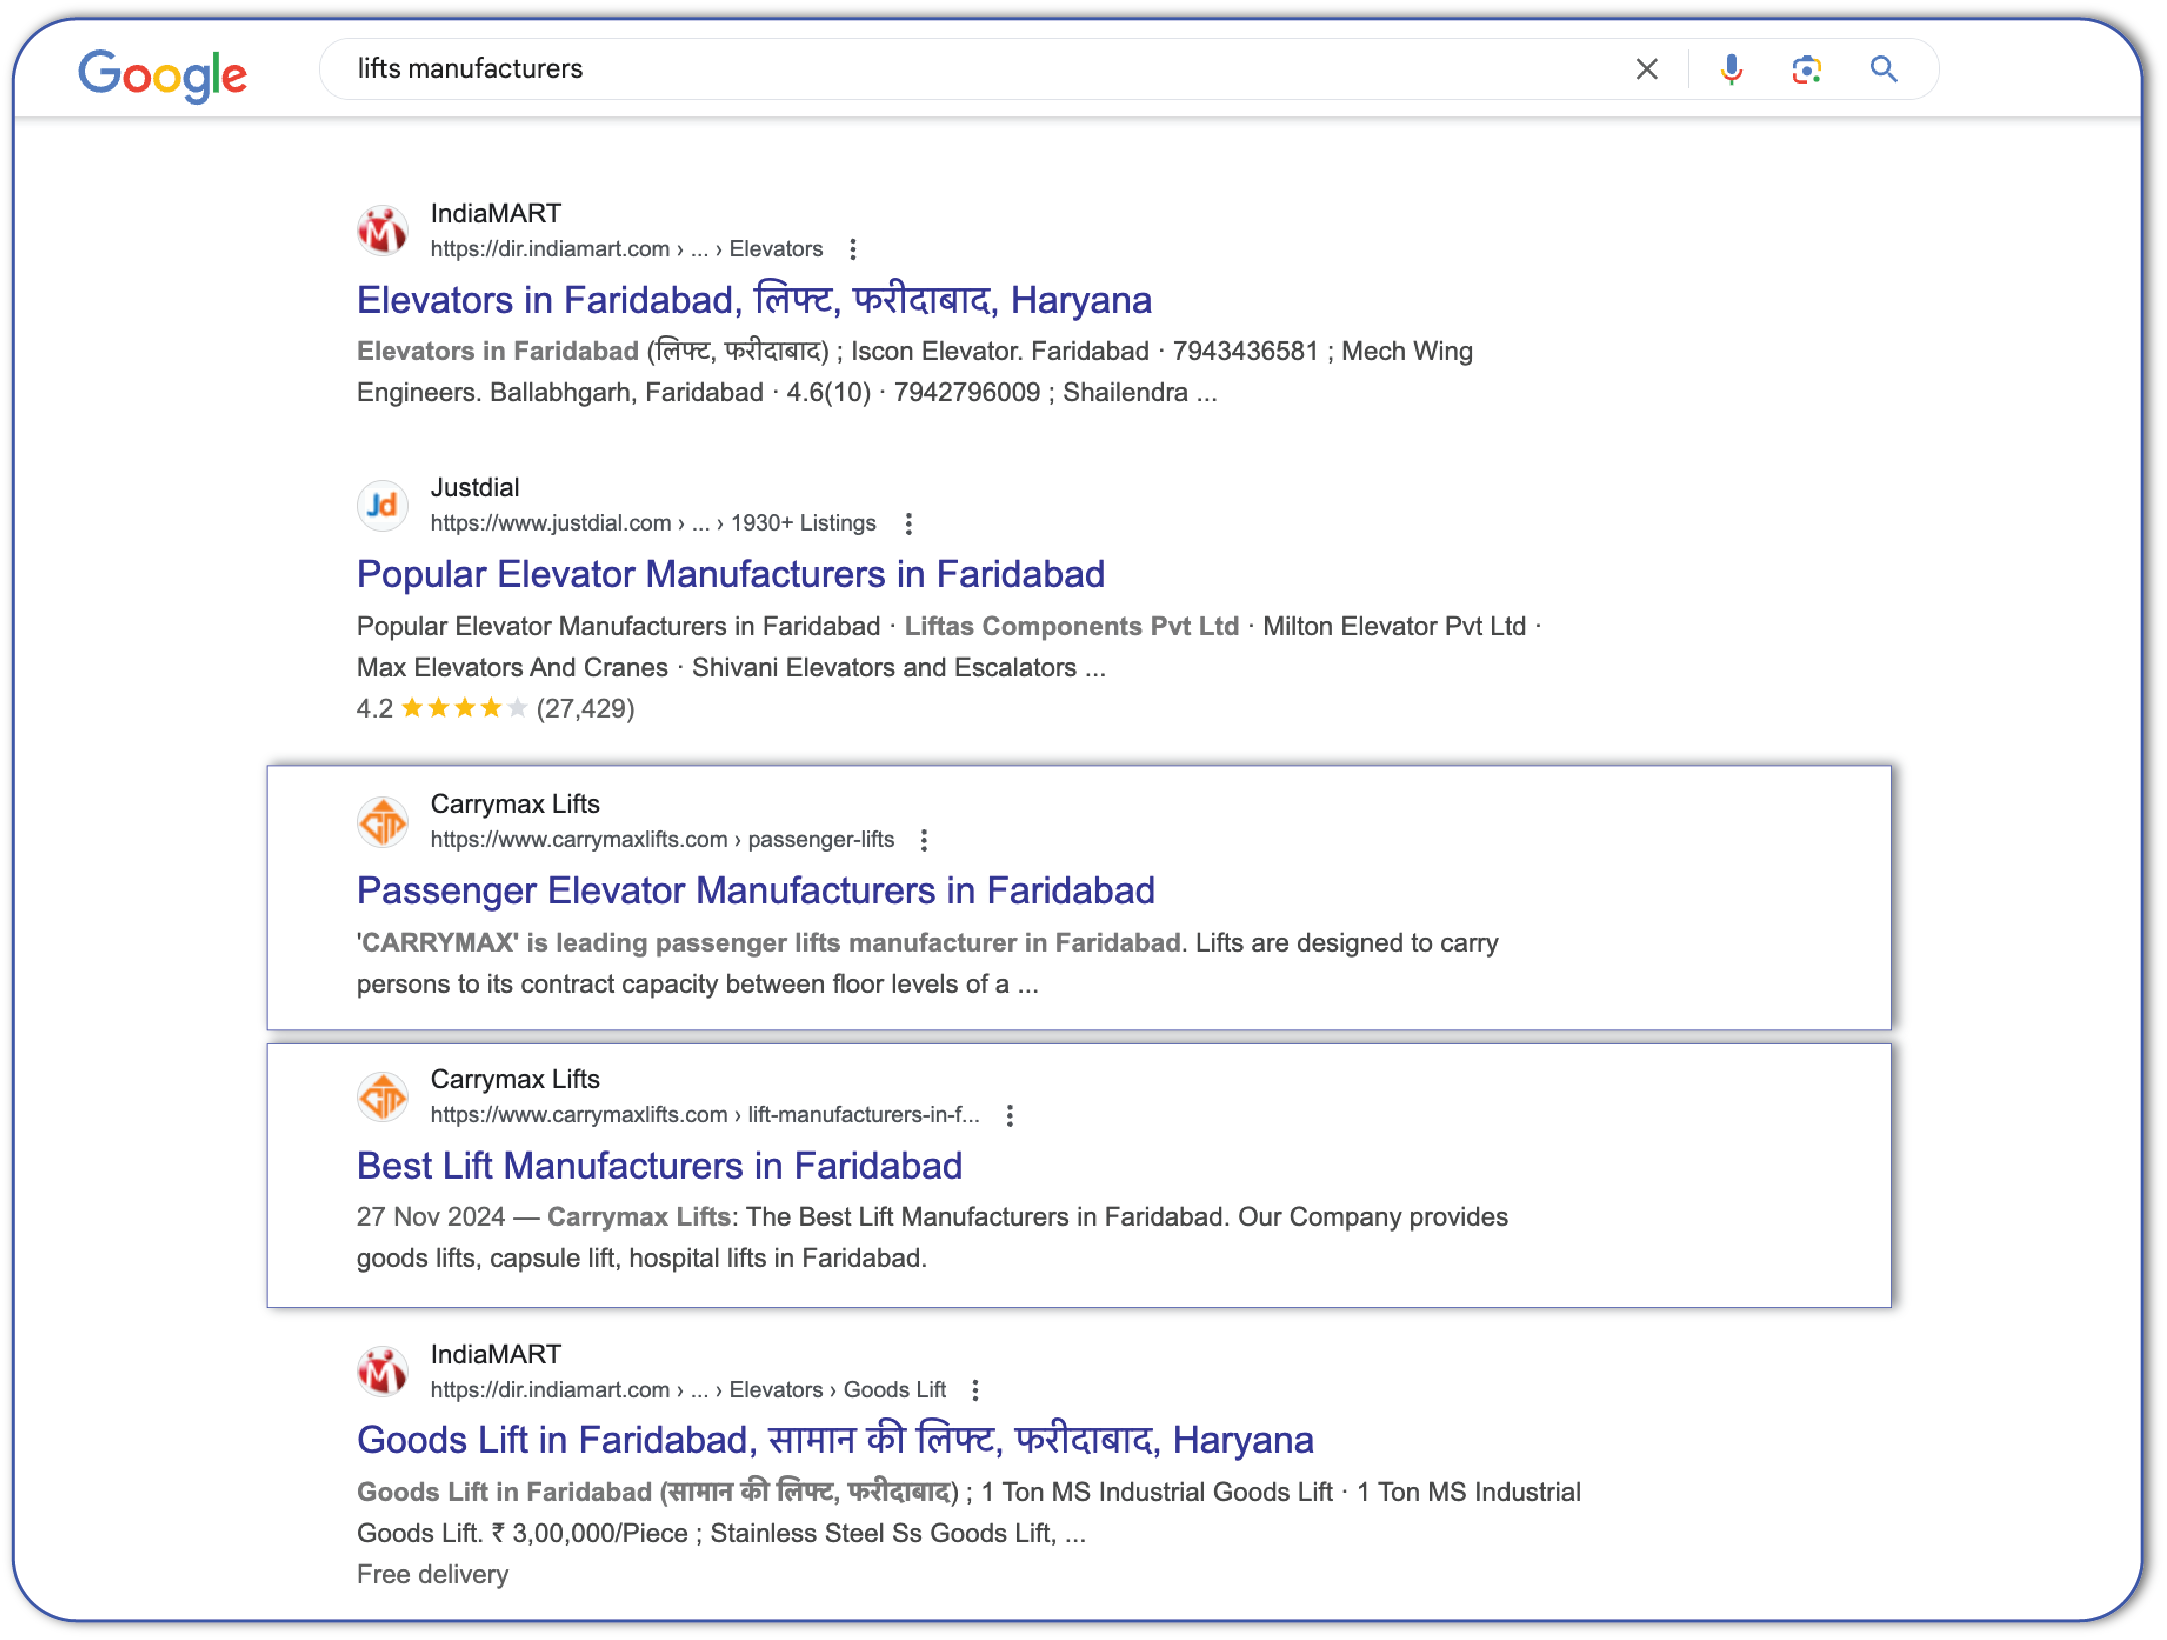Click IndiaMART favicon on Elevators in Faridabad result
This screenshot has height=1640, width=2167.
pos(383,231)
